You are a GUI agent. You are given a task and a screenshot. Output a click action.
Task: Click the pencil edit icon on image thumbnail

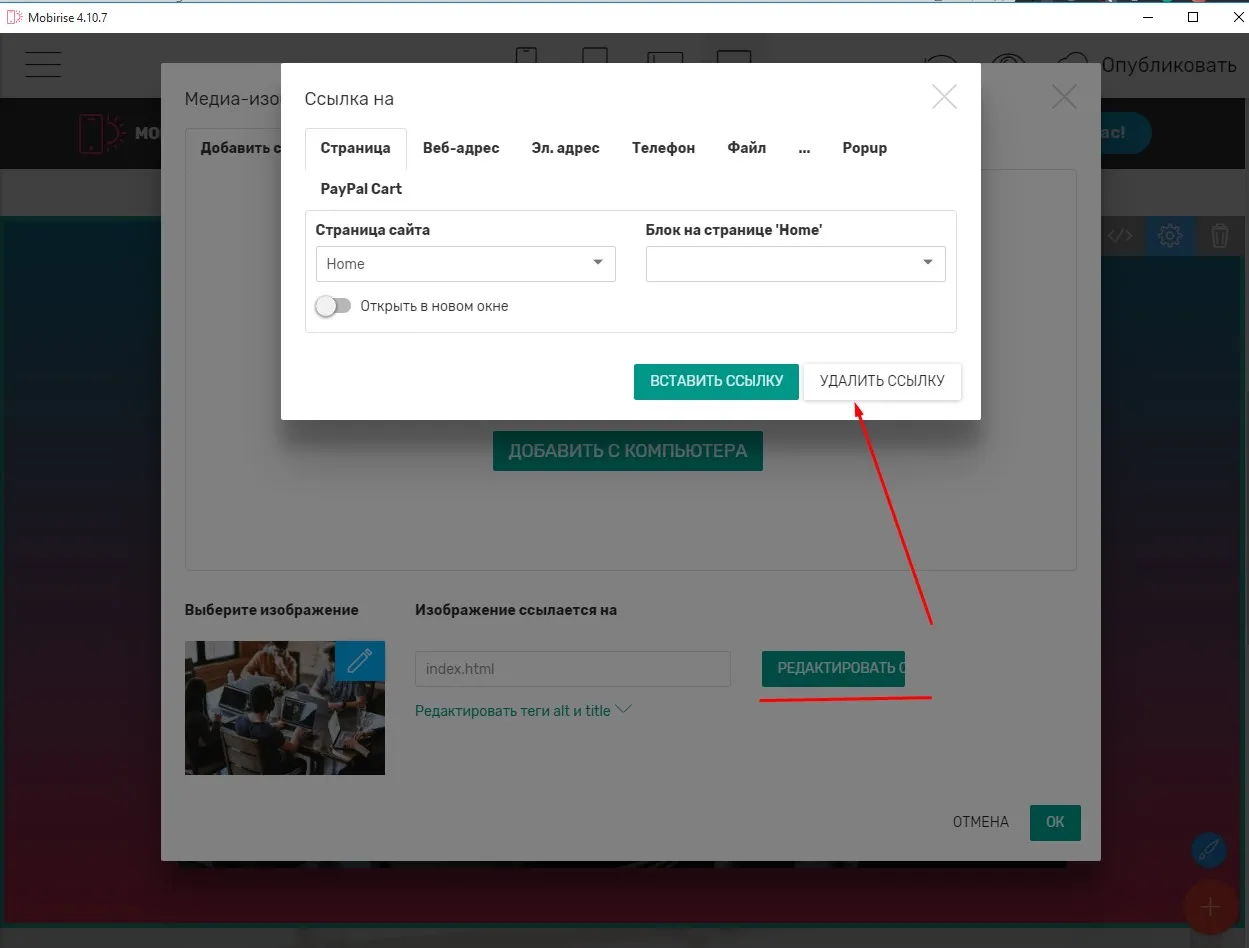pyautogui.click(x=360, y=661)
